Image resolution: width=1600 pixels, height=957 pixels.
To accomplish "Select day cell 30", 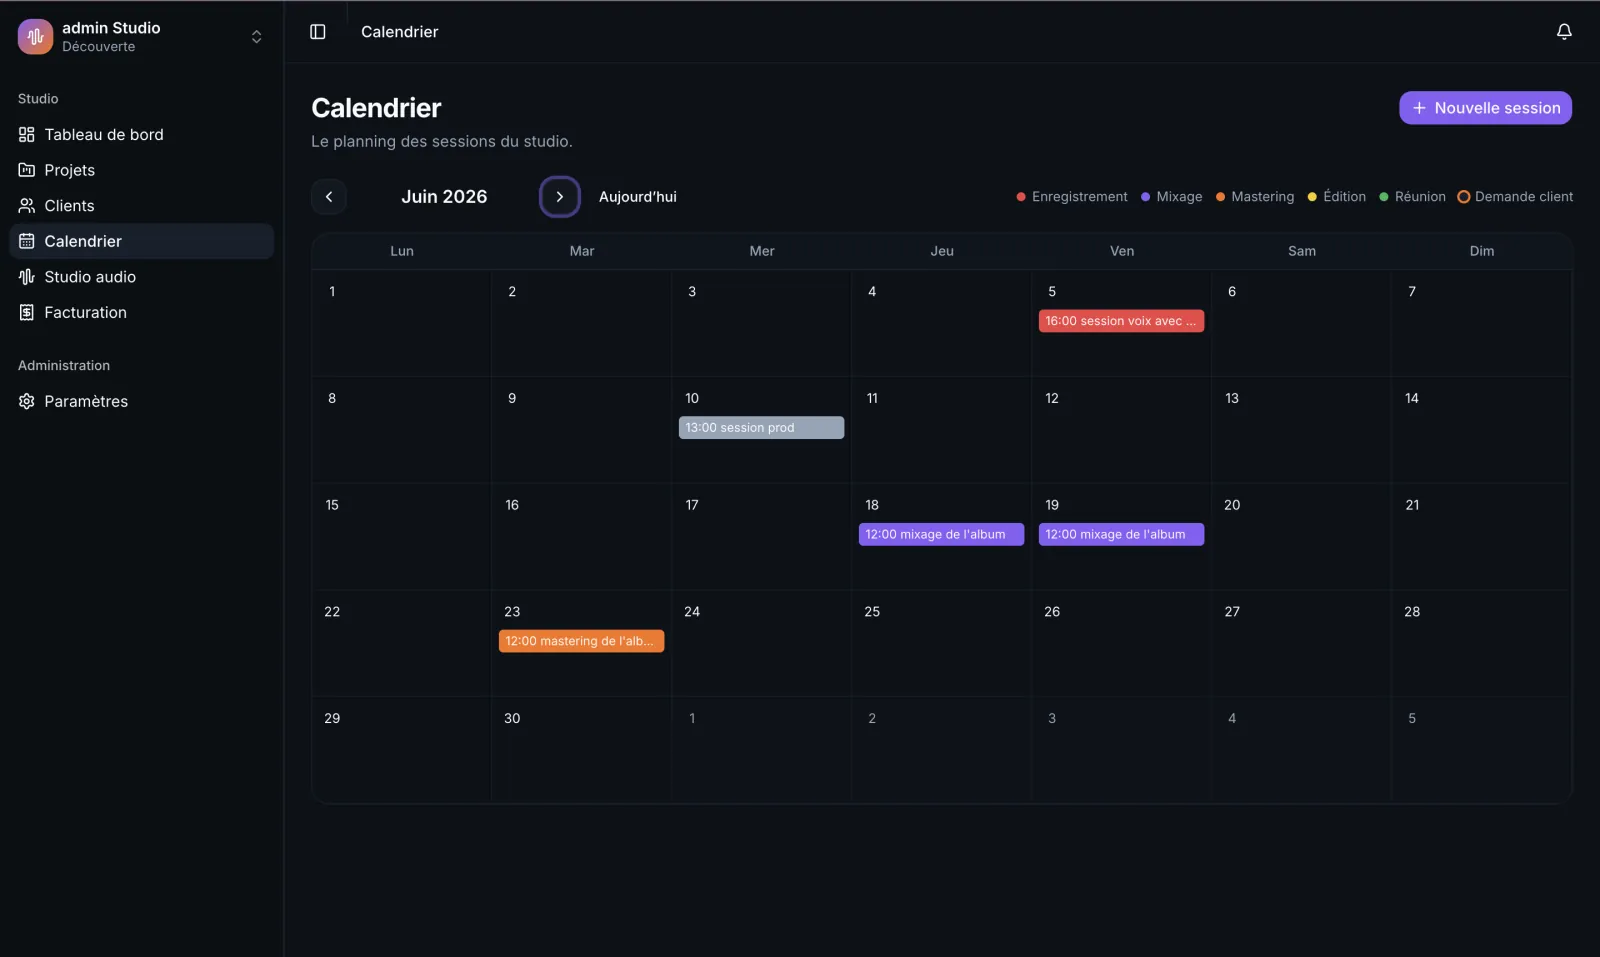I will click(581, 750).
